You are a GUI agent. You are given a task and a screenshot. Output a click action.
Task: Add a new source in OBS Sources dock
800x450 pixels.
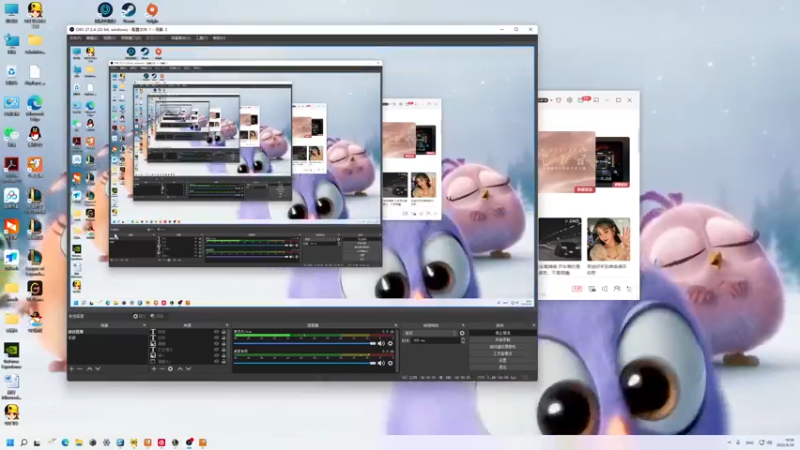[154, 368]
